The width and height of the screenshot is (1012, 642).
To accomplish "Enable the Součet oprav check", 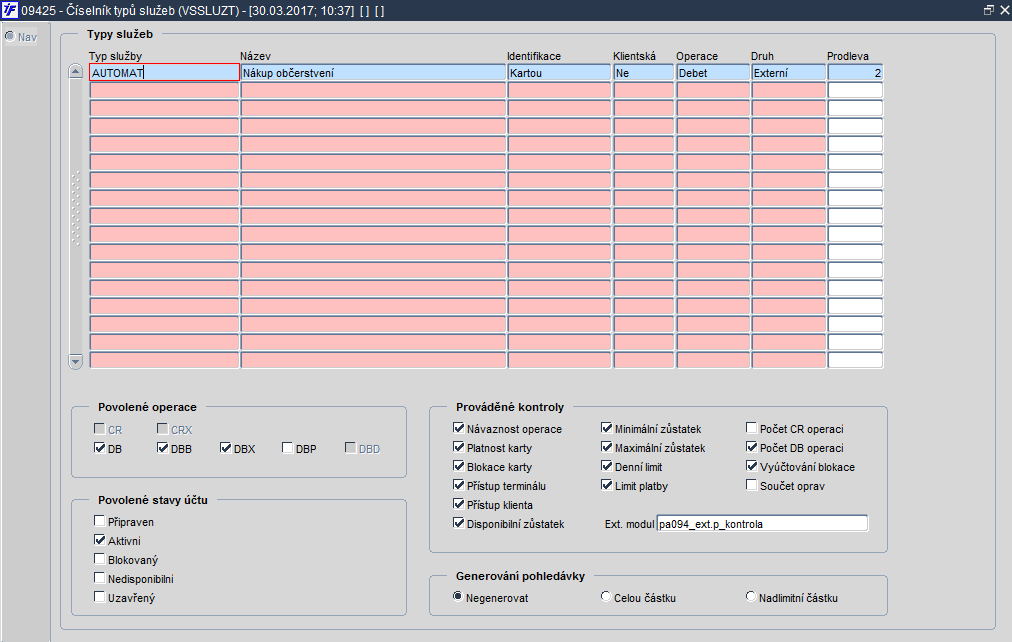I will pyautogui.click(x=752, y=485).
